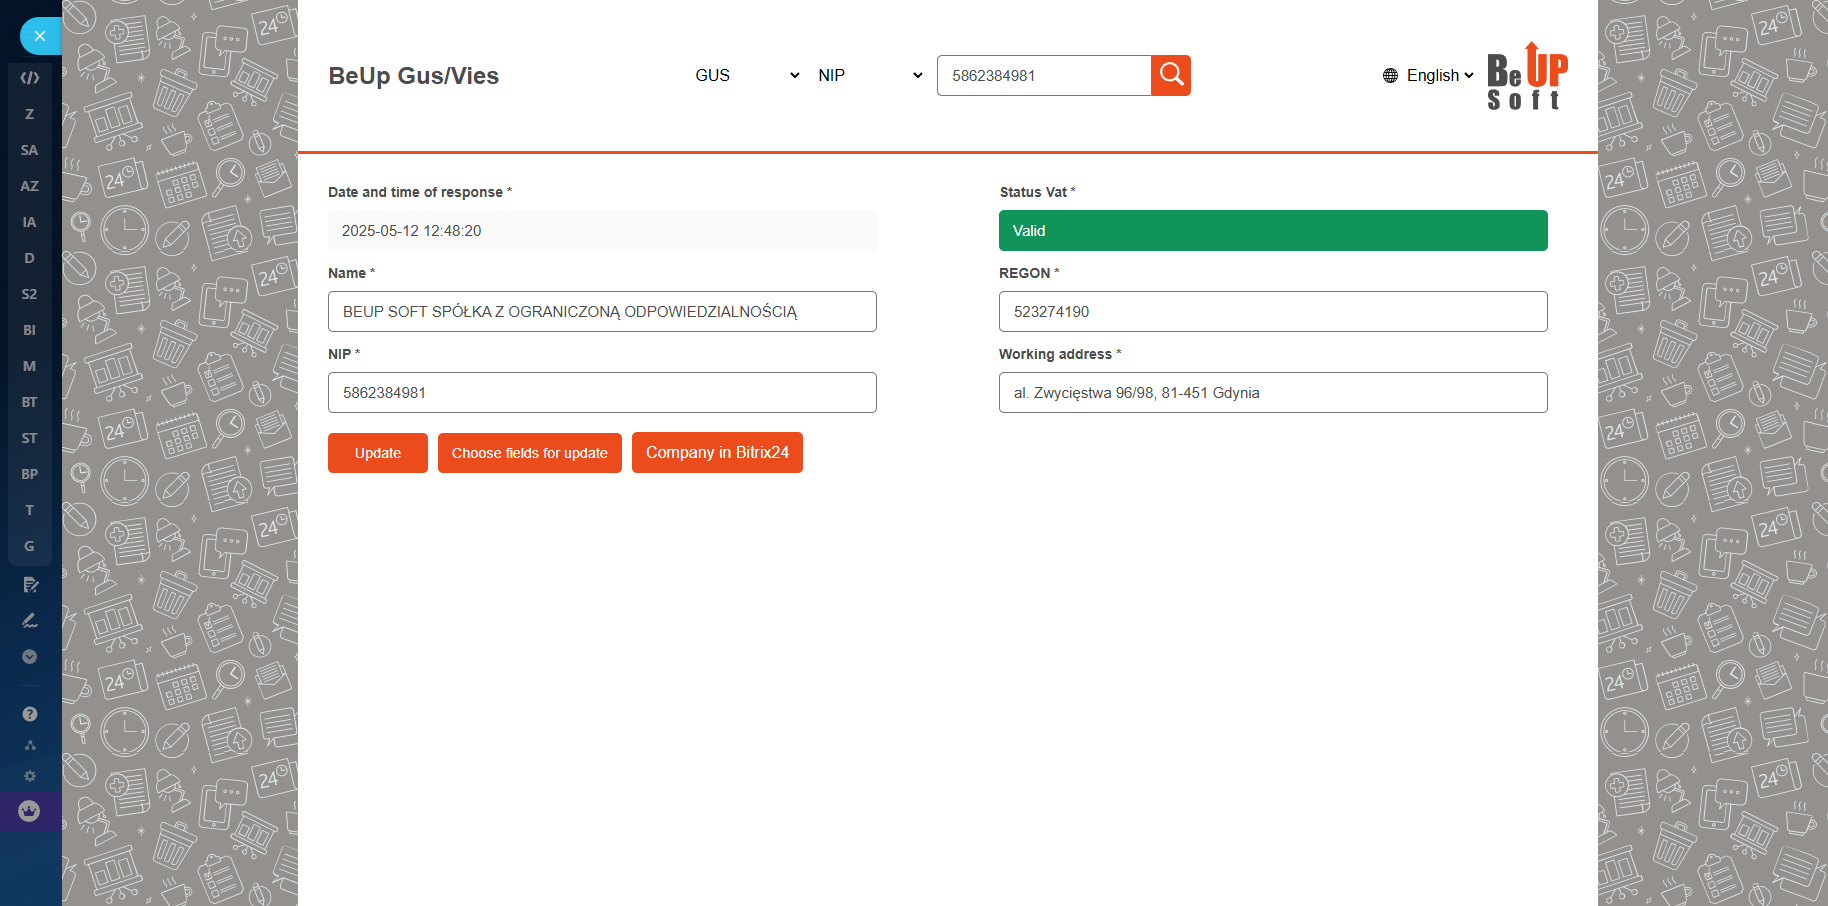Open the GUS source dropdown
Image resolution: width=1828 pixels, height=906 pixels.
746,75
